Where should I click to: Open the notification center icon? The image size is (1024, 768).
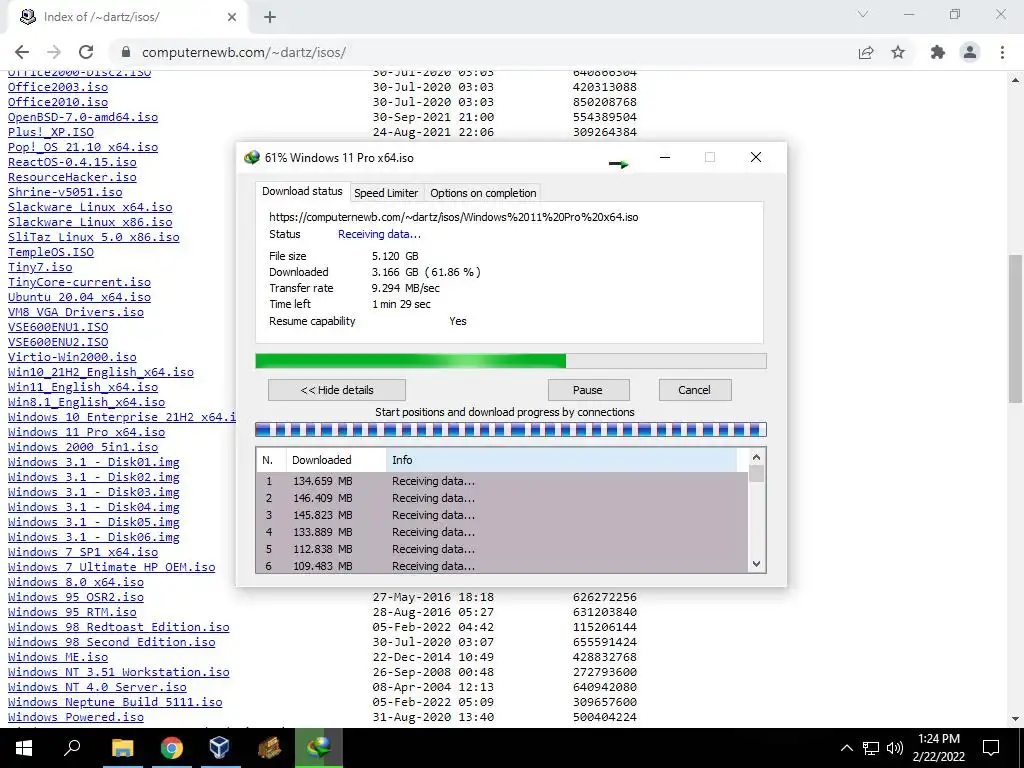click(991, 748)
